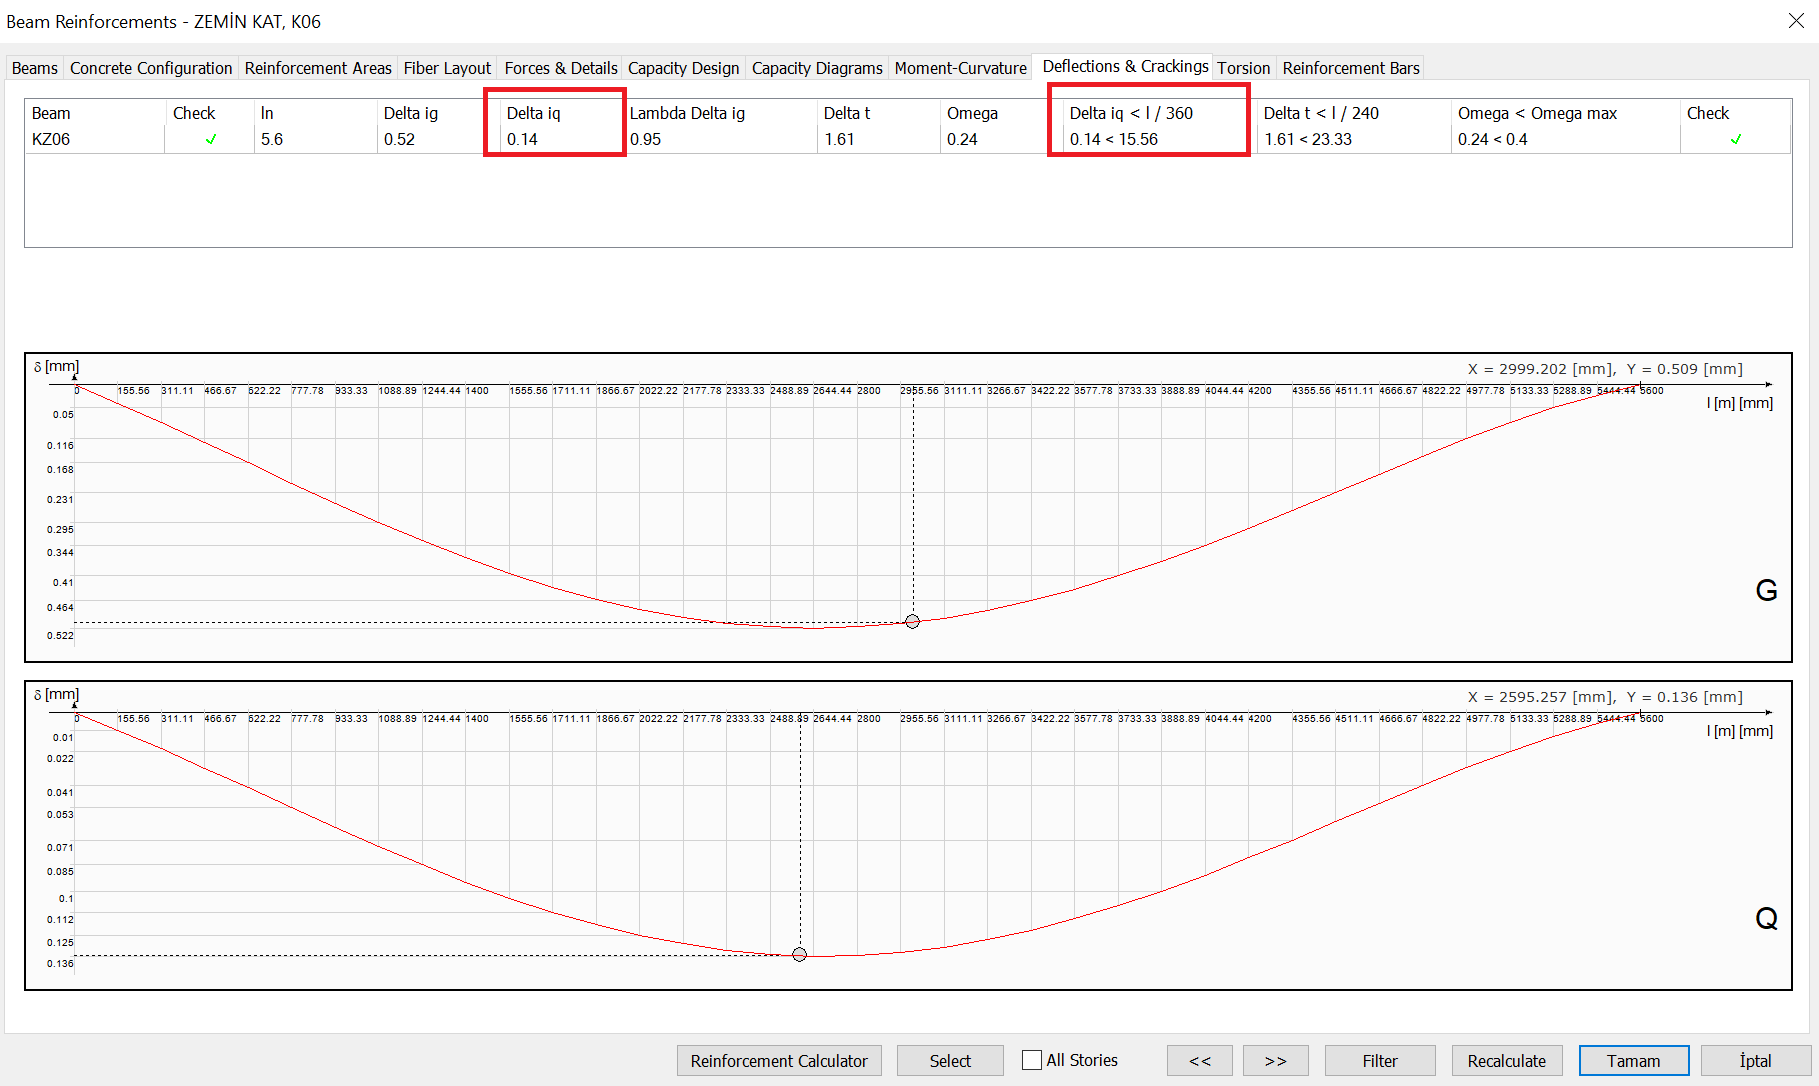Switch to the Capacity Design tab

coord(683,67)
